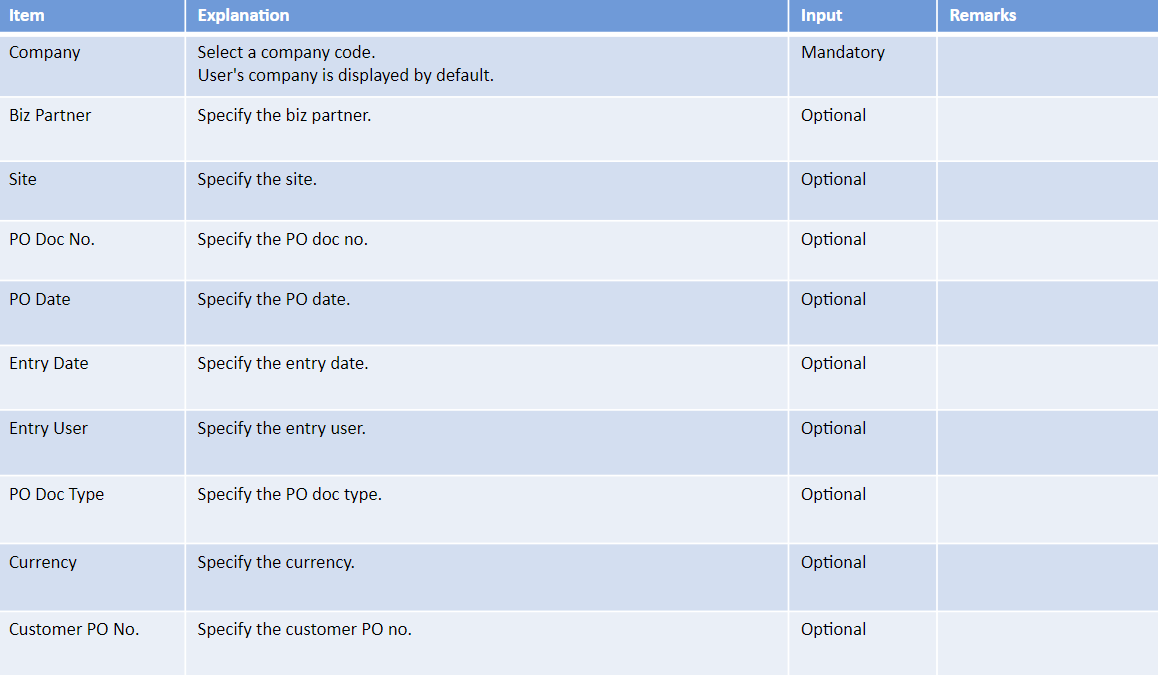1158x675 pixels.
Task: Click 'Specify the entry user.' explanation cell
Action: pos(487,442)
